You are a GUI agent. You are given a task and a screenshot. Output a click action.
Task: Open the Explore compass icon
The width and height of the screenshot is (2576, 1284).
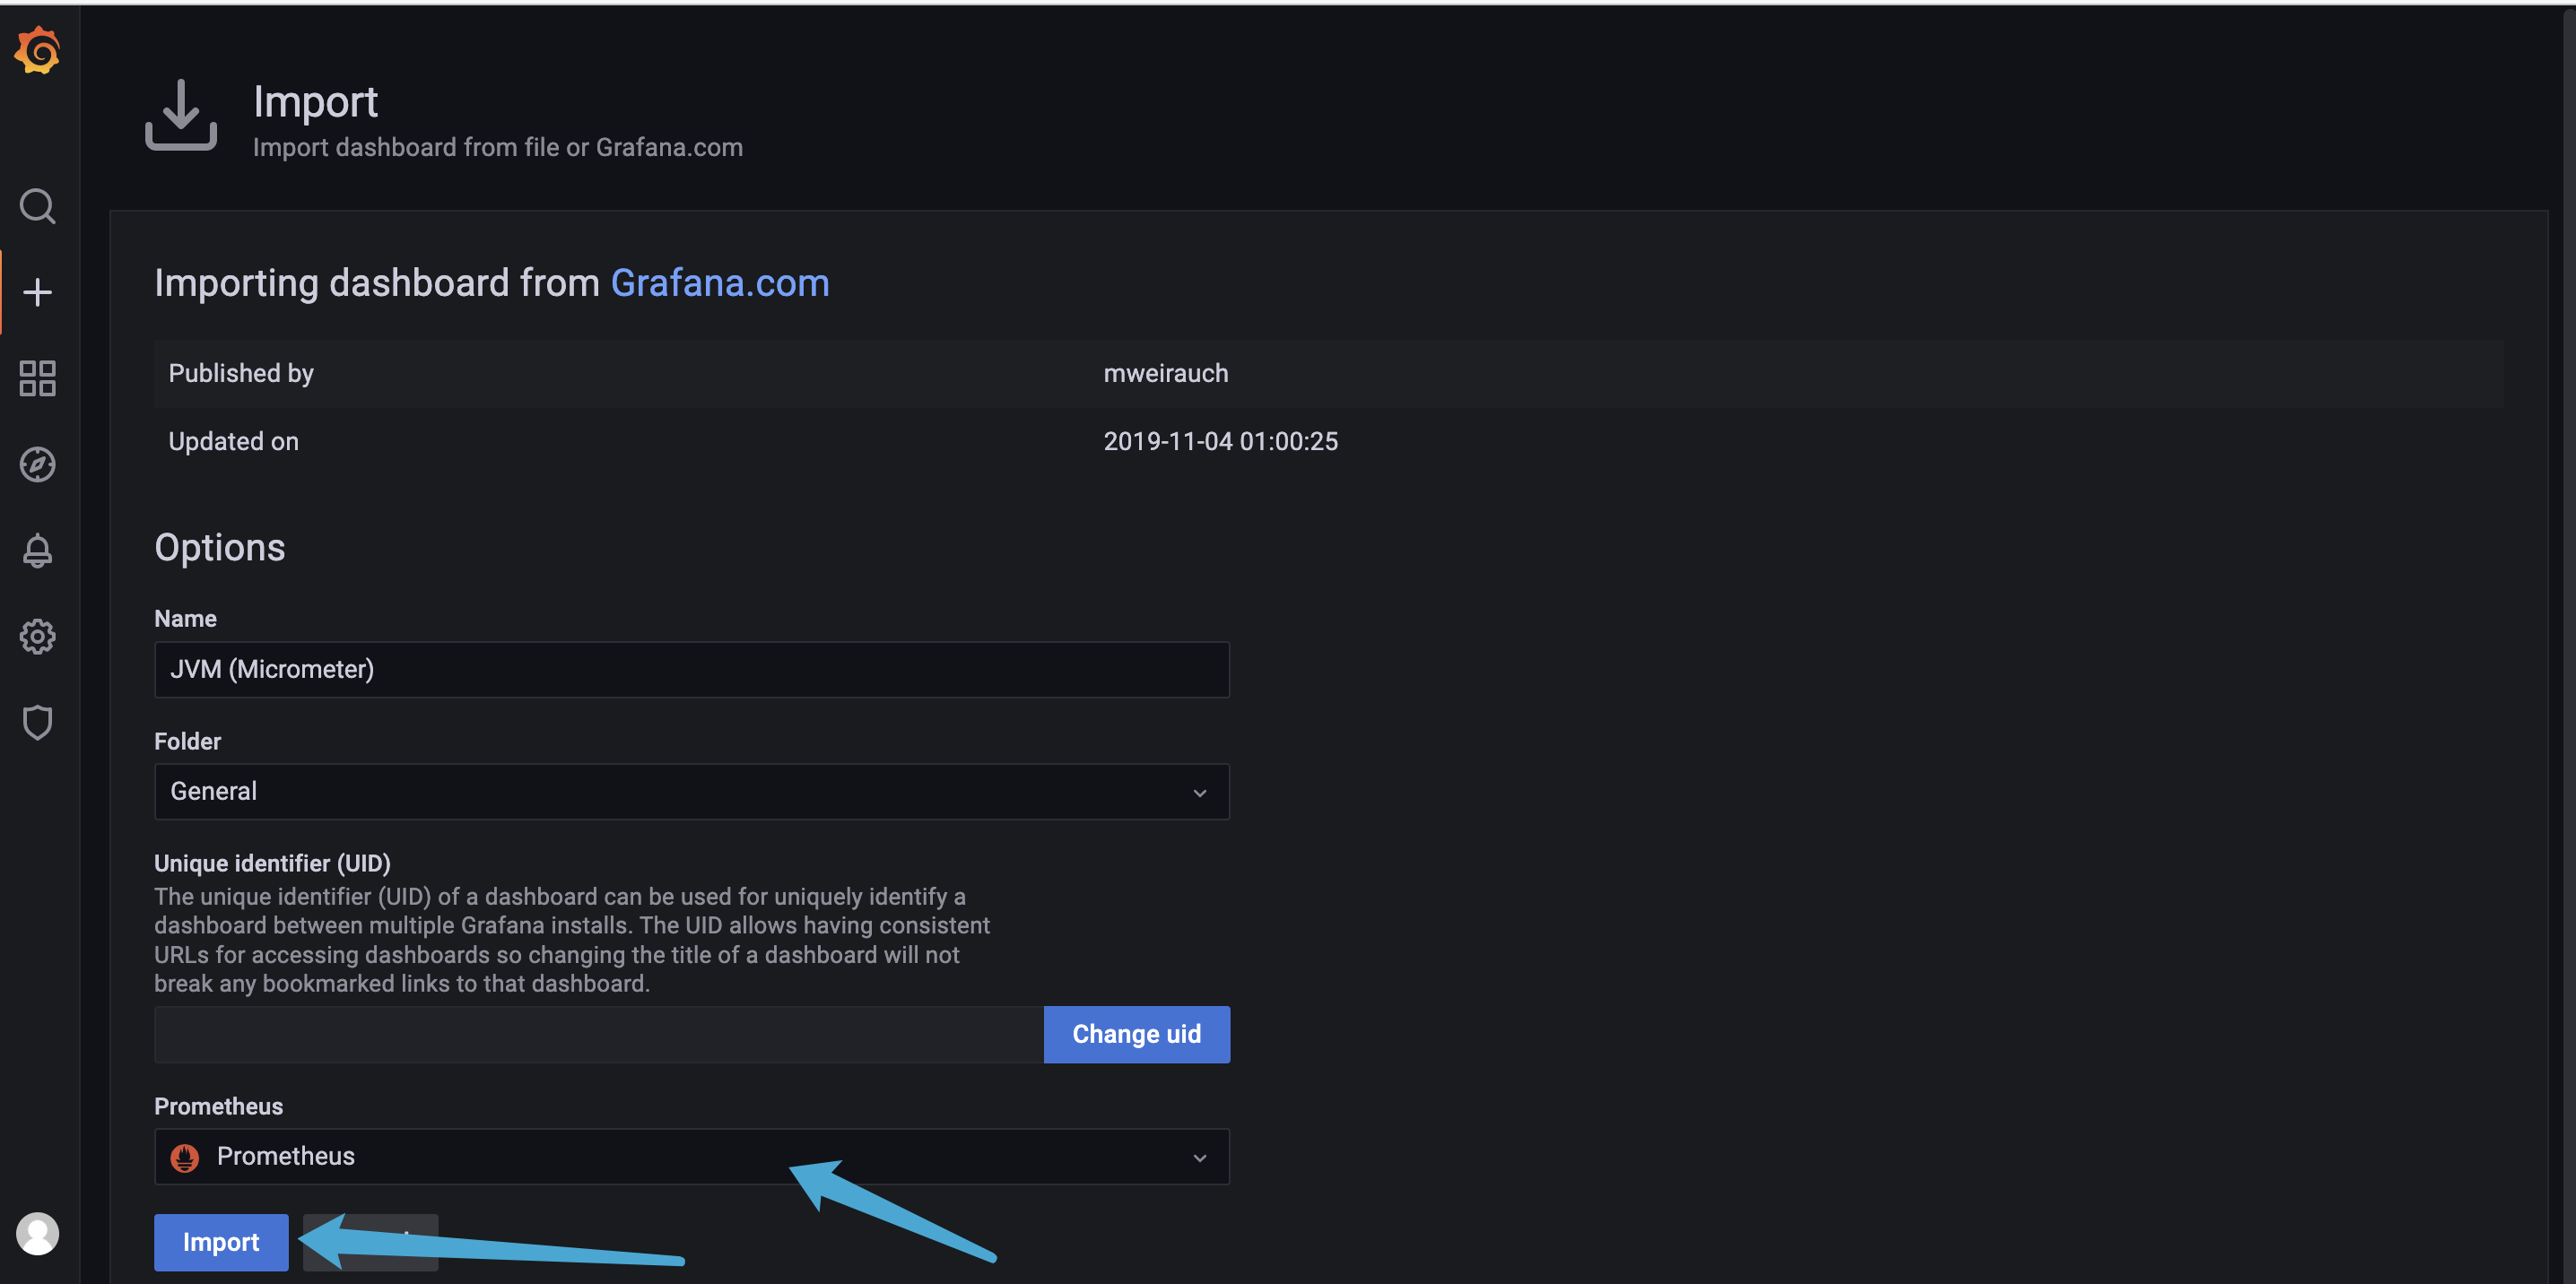tap(38, 464)
